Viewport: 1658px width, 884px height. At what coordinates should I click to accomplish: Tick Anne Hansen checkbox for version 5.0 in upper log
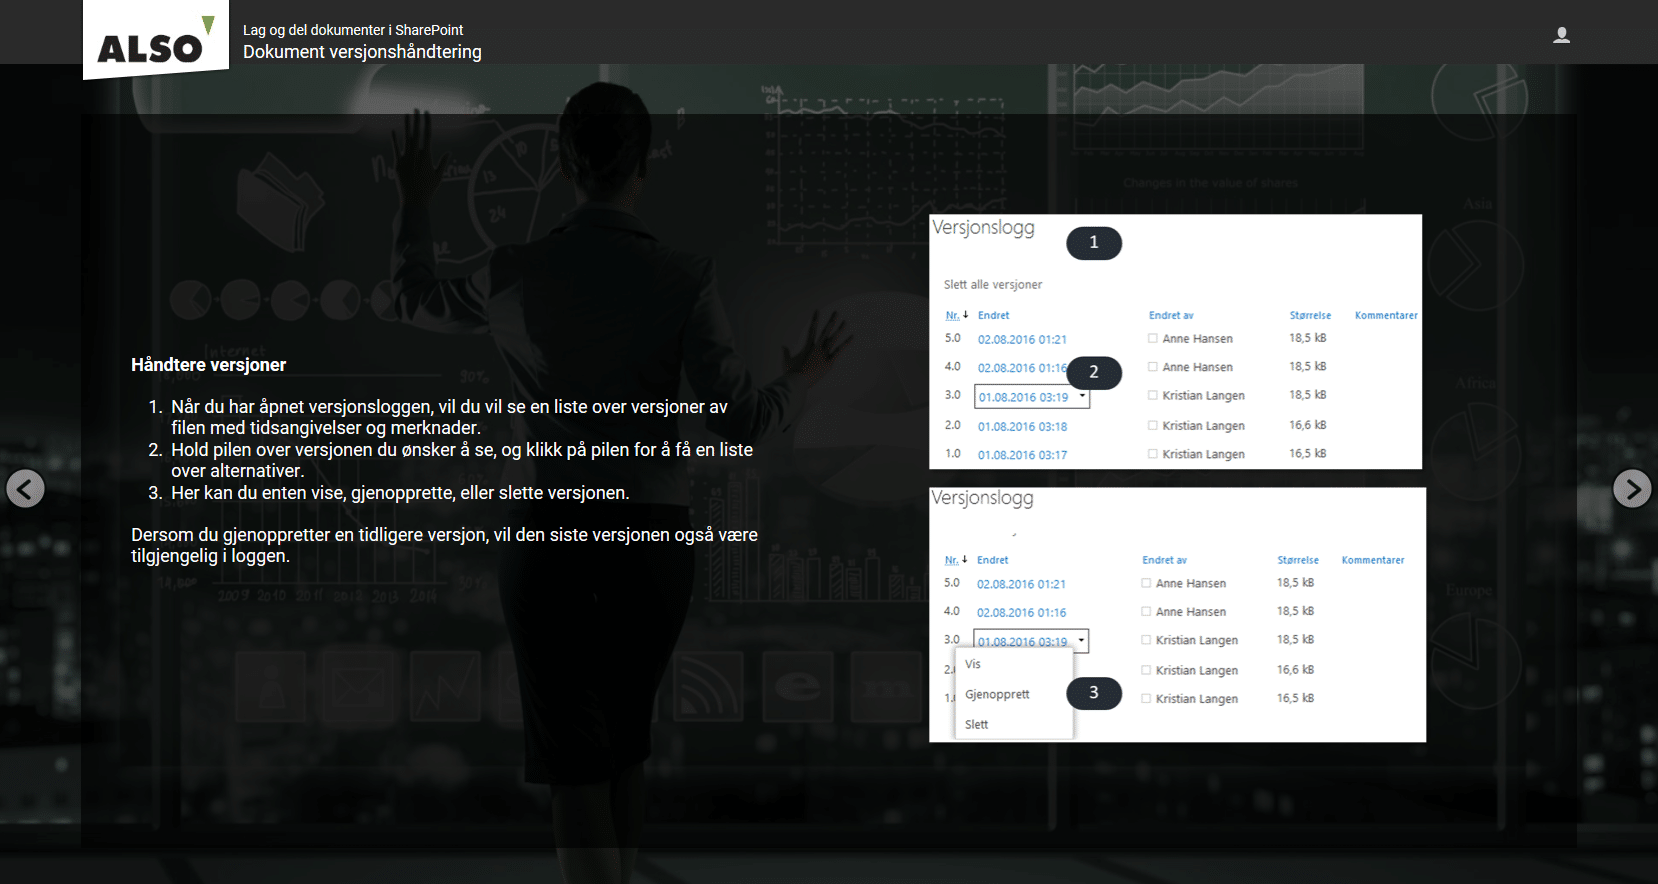(1152, 339)
